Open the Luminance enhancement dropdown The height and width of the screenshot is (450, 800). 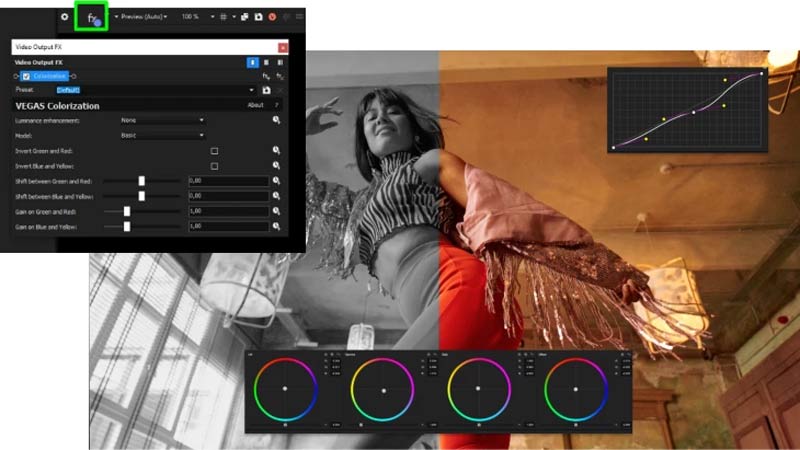click(x=162, y=120)
